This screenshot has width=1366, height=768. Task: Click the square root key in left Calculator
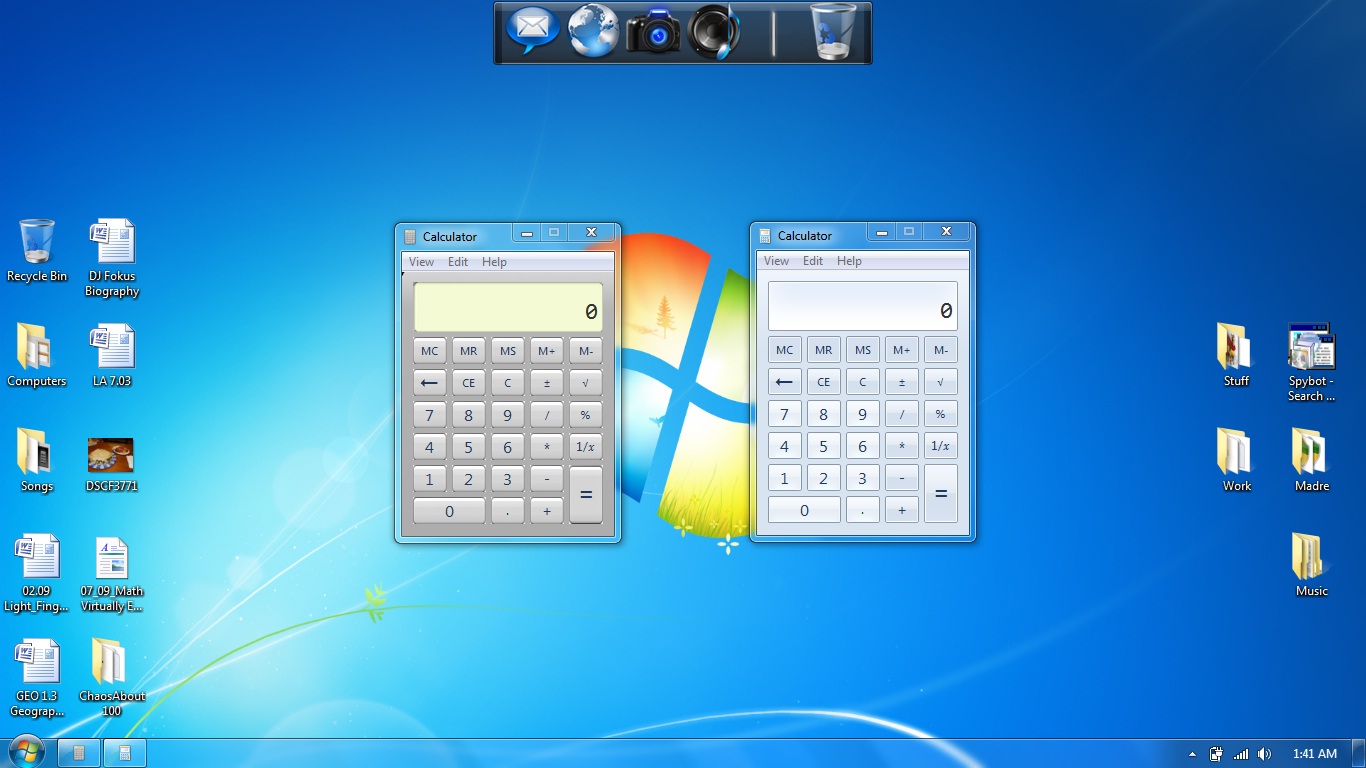[x=586, y=383]
